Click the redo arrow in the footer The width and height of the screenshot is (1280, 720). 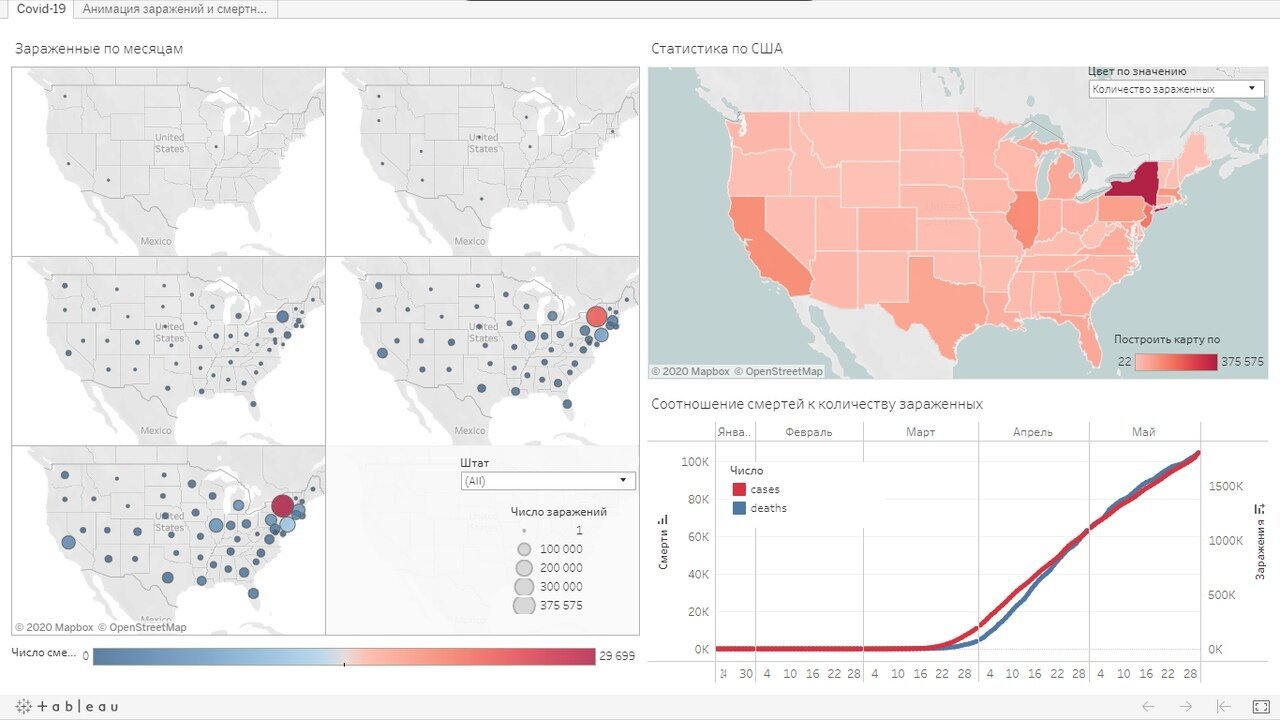click(x=1186, y=706)
